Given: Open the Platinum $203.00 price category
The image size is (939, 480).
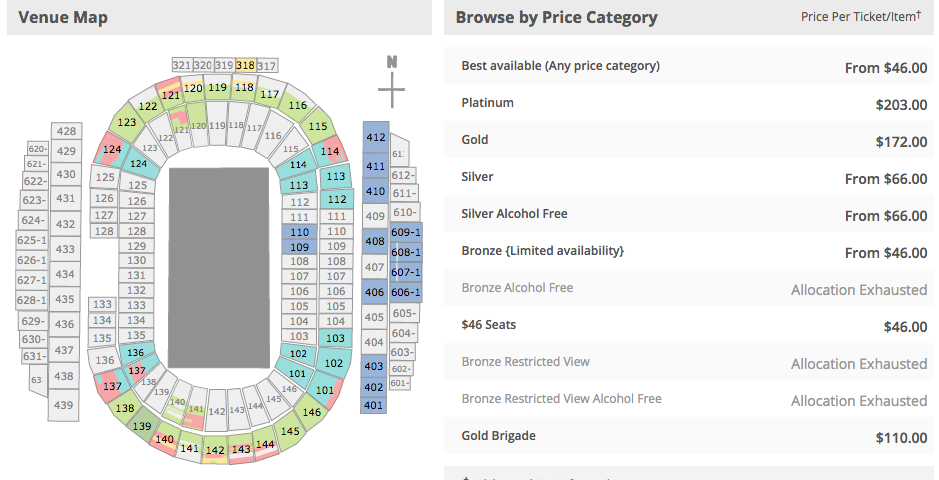Looking at the screenshot, I should pos(689,103).
